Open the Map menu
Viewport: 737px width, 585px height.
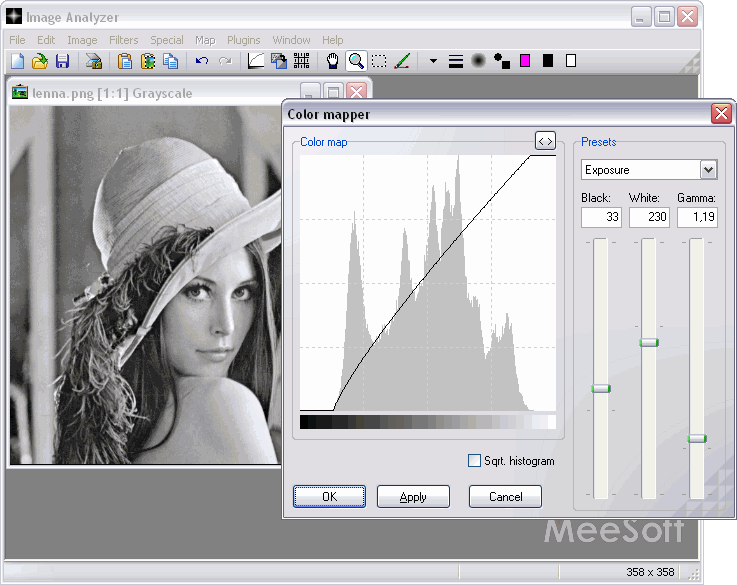(x=205, y=40)
